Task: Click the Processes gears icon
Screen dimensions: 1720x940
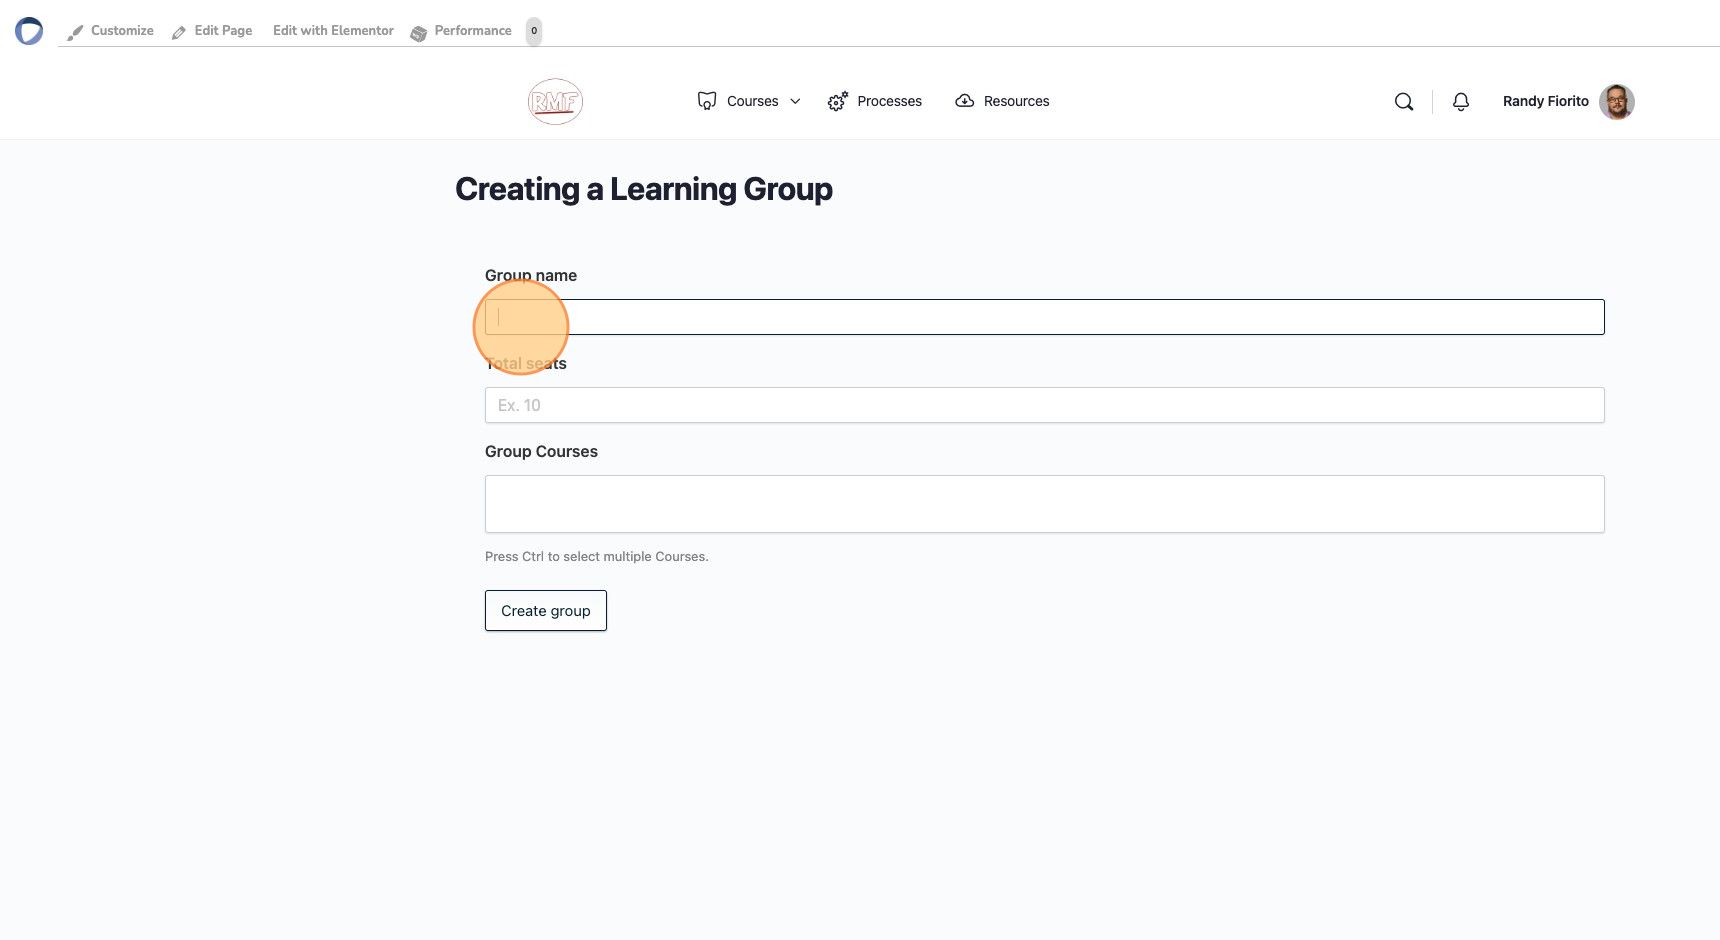Action: tap(838, 101)
